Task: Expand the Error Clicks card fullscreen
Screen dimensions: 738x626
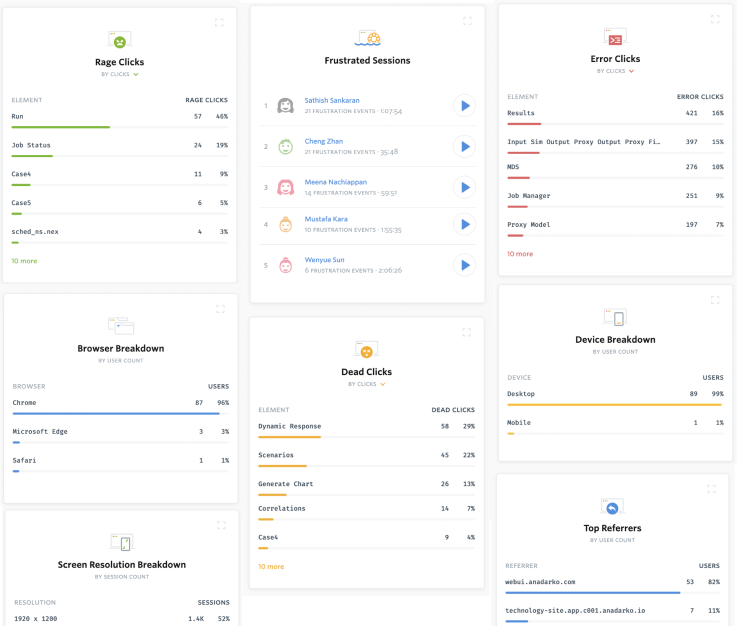Action: [715, 19]
